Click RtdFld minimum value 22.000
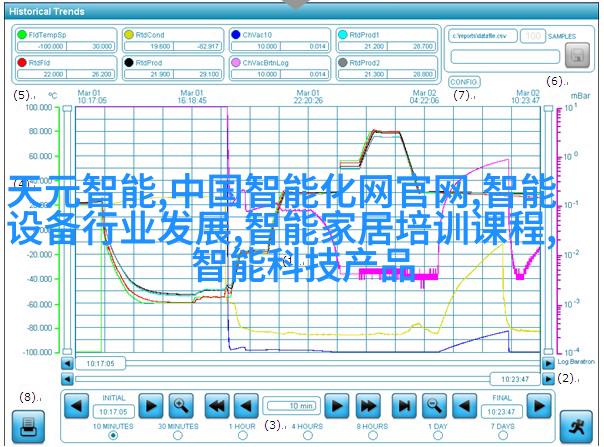The height and width of the screenshot is (447, 604). 42,74
